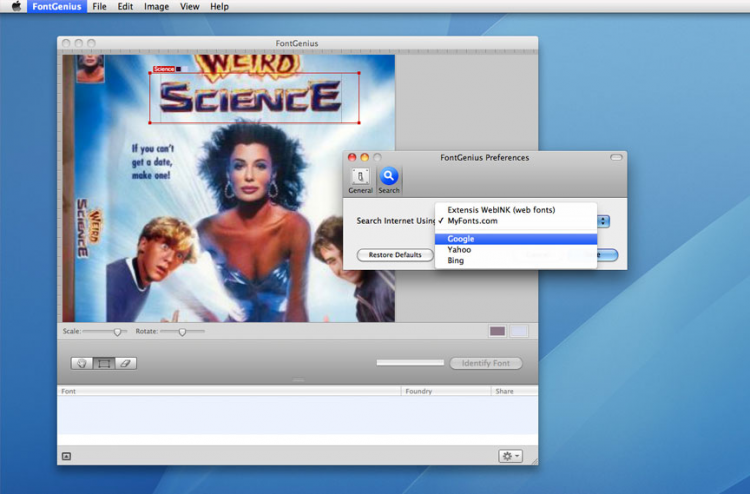
Task: Click the Share column header
Action: [514, 391]
